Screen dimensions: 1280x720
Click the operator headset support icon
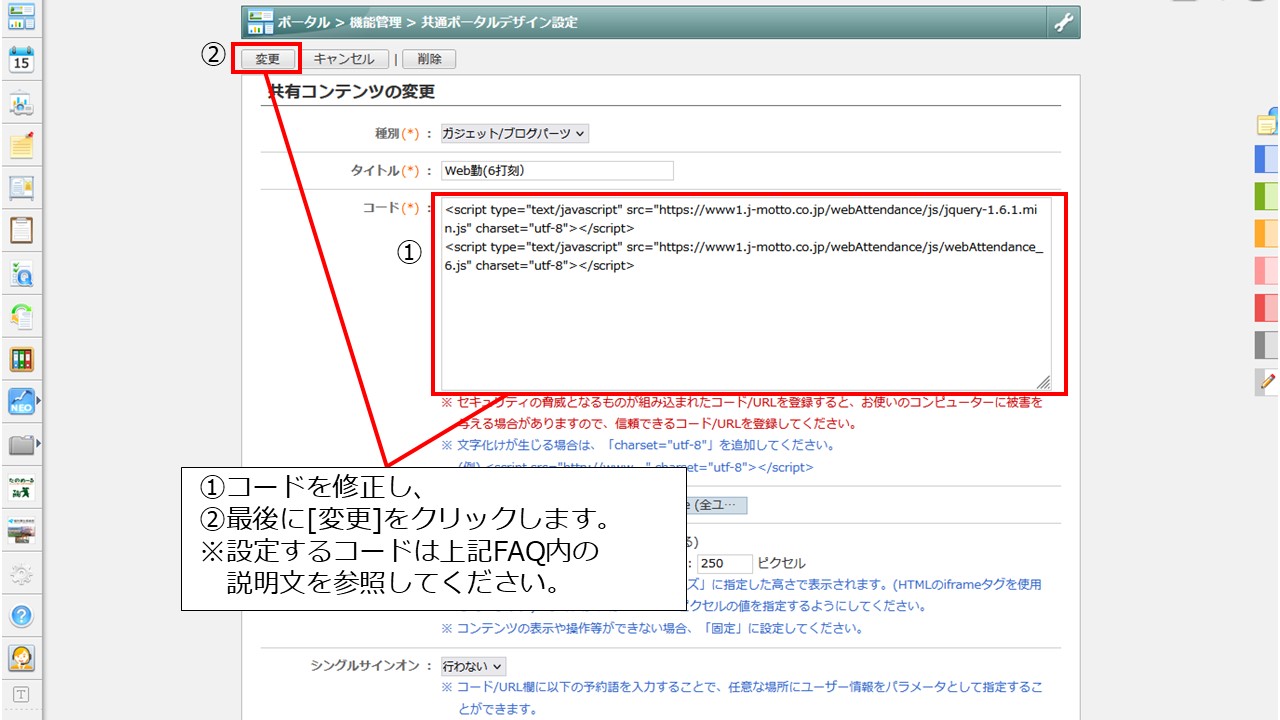pyautogui.click(x=21, y=657)
